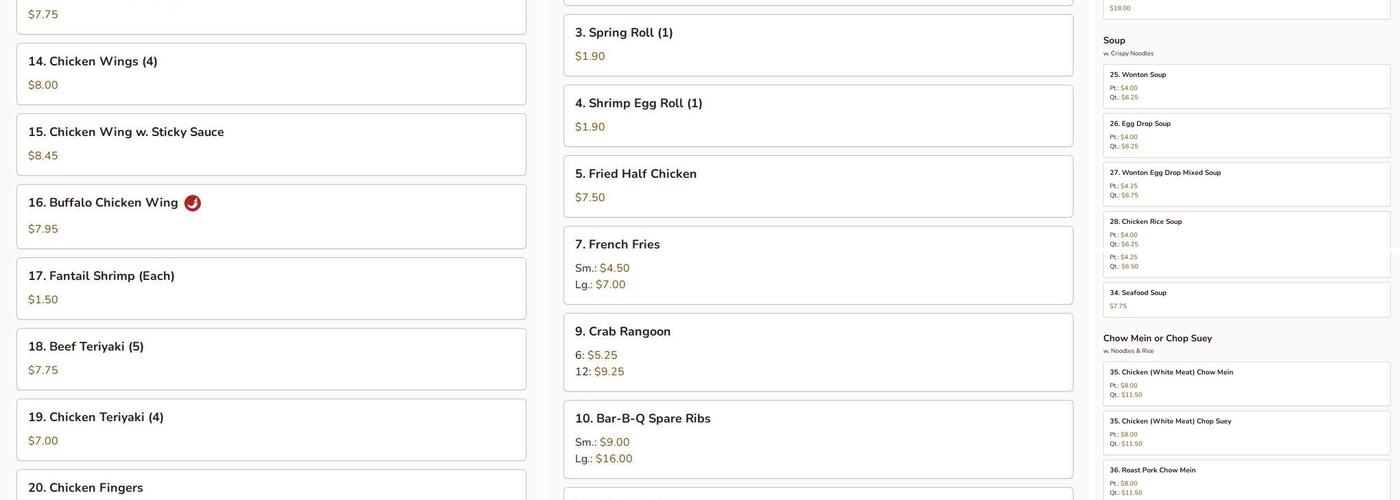Select the French Fries item
The height and width of the screenshot is (500, 1400).
(818, 264)
